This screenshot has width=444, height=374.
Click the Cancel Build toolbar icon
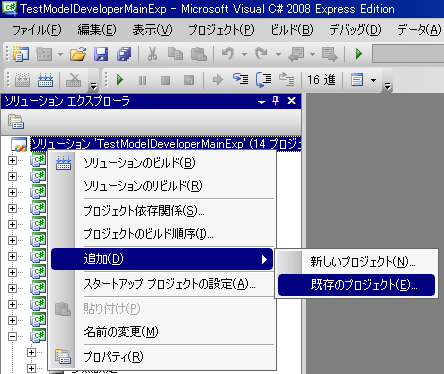click(74, 80)
